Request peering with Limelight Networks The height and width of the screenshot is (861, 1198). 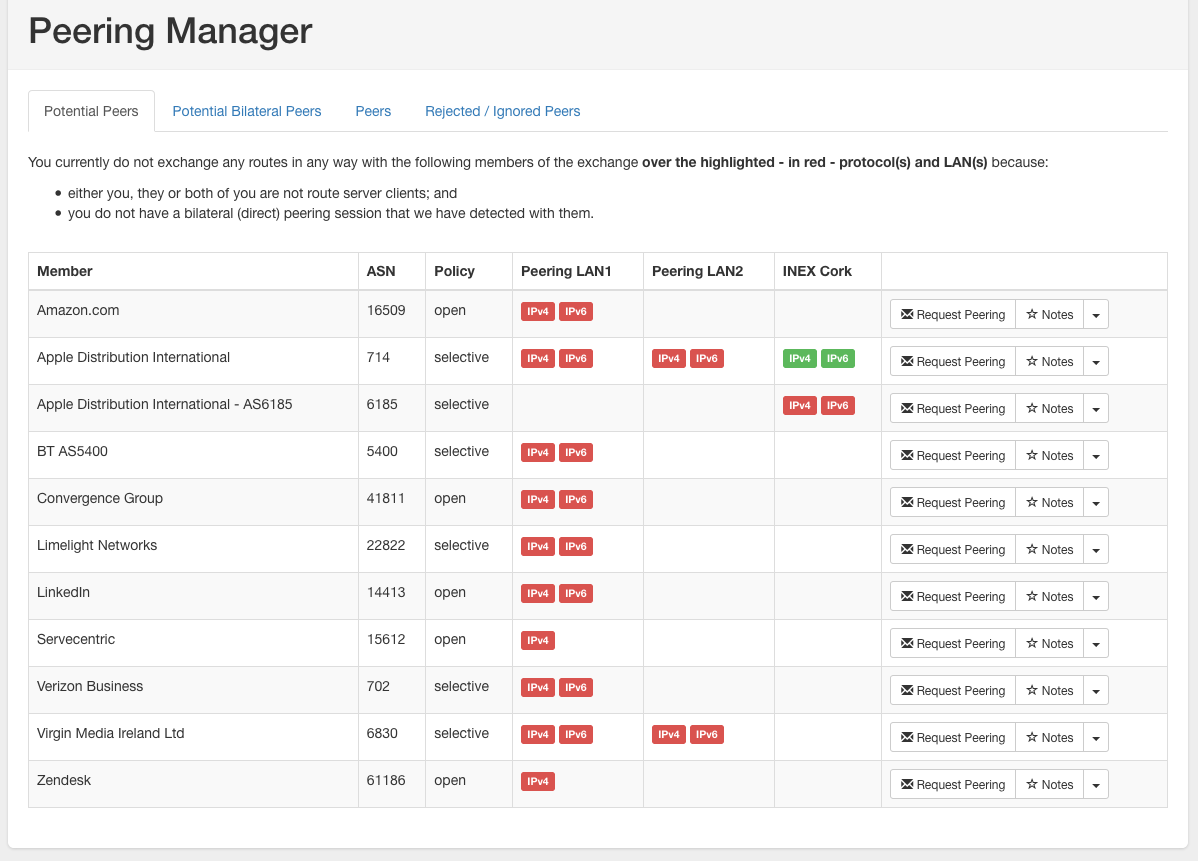point(953,549)
